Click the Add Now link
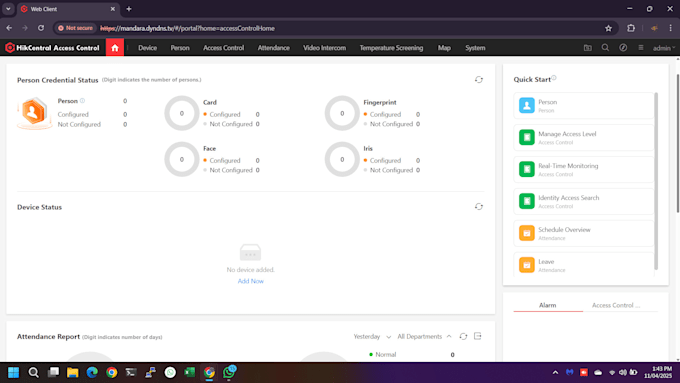 (x=251, y=281)
